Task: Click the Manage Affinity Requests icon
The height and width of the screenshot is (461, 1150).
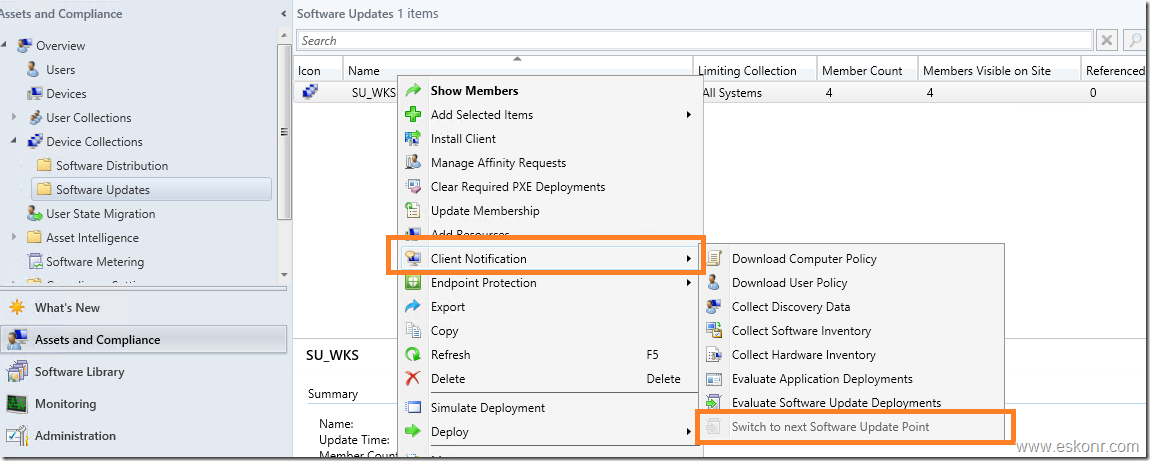Action: click(413, 163)
